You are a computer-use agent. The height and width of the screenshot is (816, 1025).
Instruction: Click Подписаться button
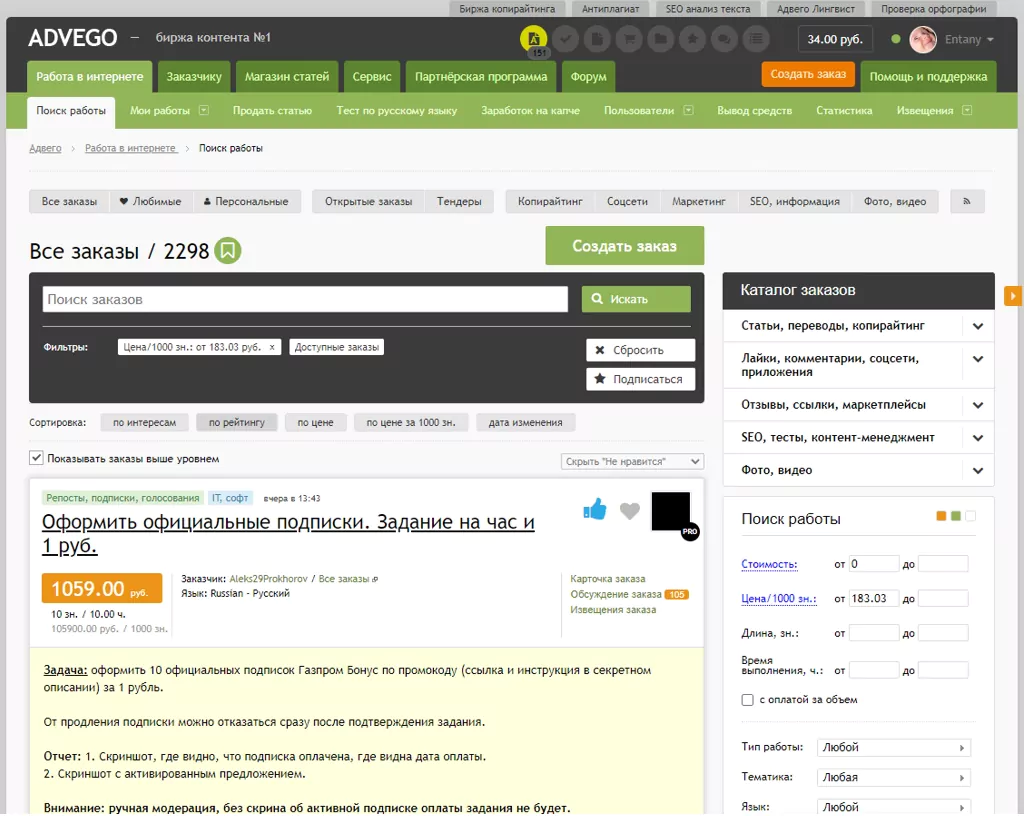tap(640, 379)
